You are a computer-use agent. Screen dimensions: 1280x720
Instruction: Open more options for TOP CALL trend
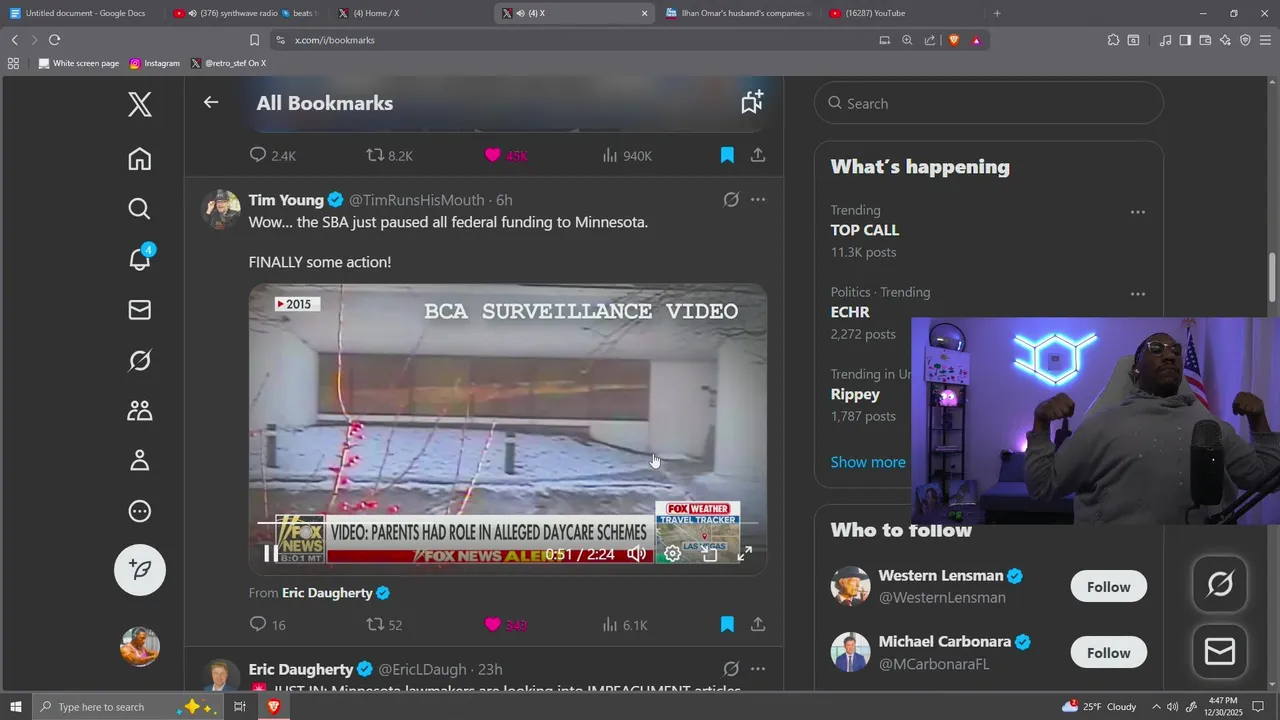[1137, 212]
